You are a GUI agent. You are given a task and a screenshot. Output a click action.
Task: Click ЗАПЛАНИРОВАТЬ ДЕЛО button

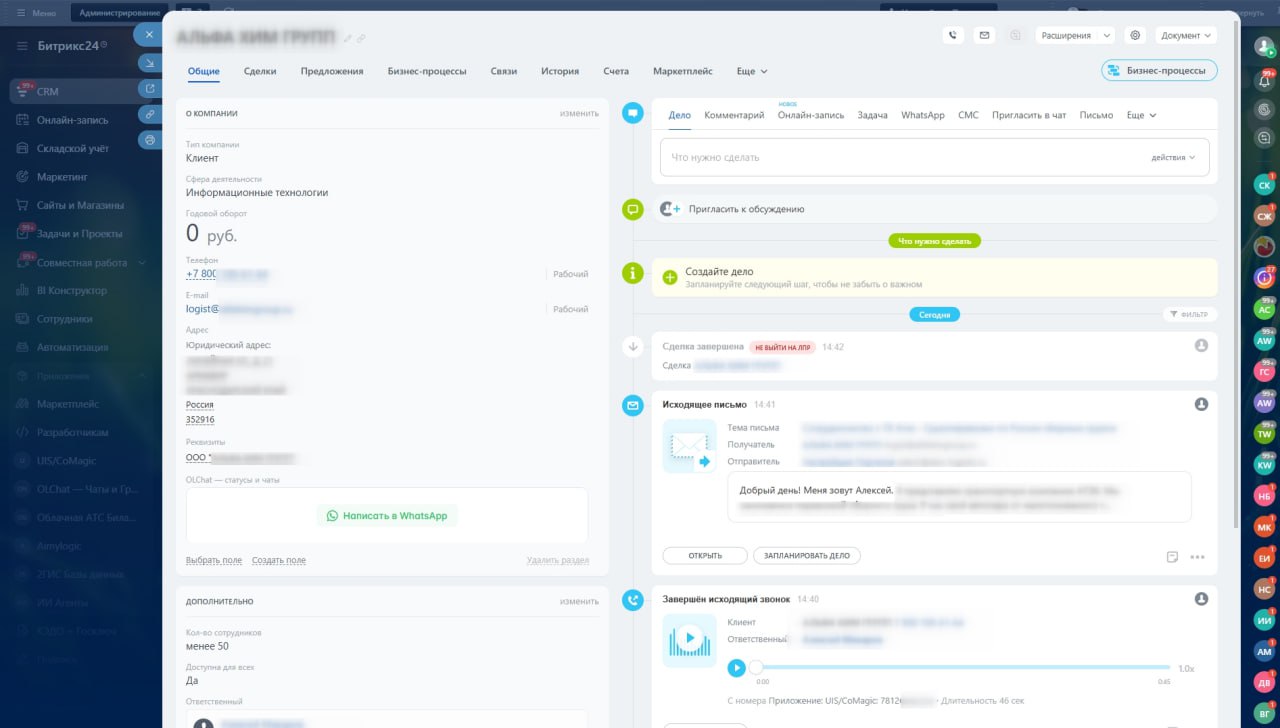pos(806,556)
